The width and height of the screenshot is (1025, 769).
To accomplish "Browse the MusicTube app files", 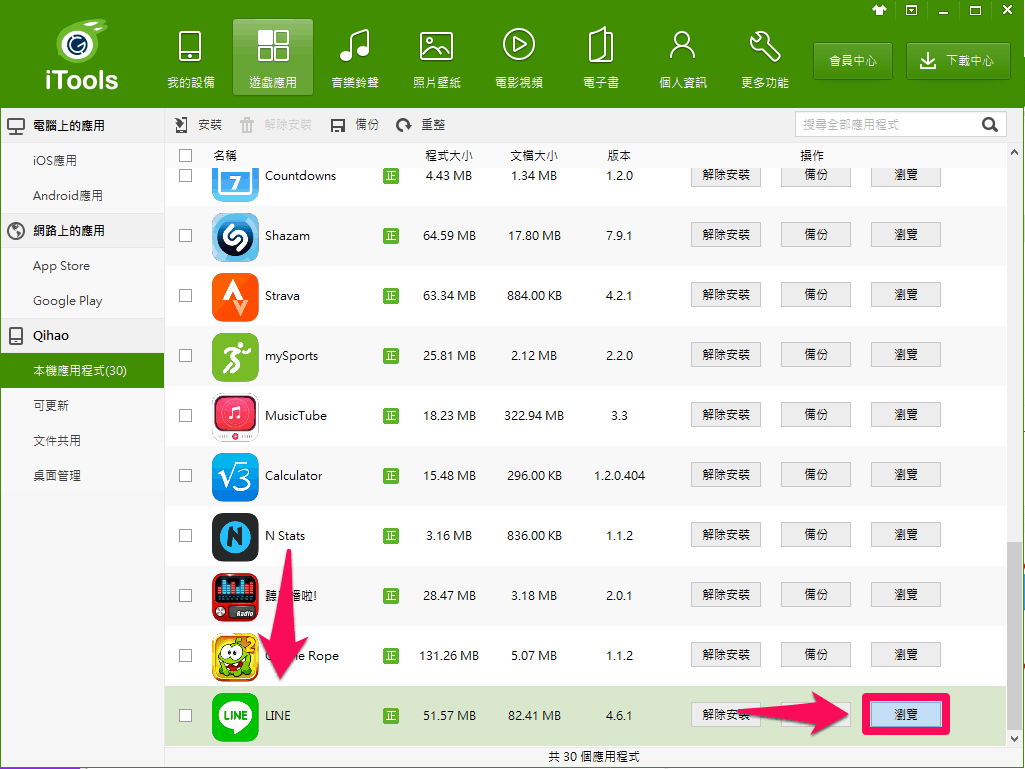I will [x=906, y=415].
